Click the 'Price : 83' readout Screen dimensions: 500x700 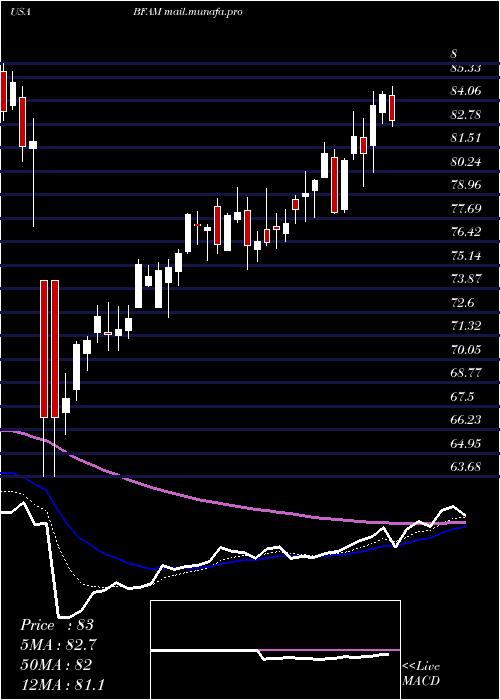[57, 625]
